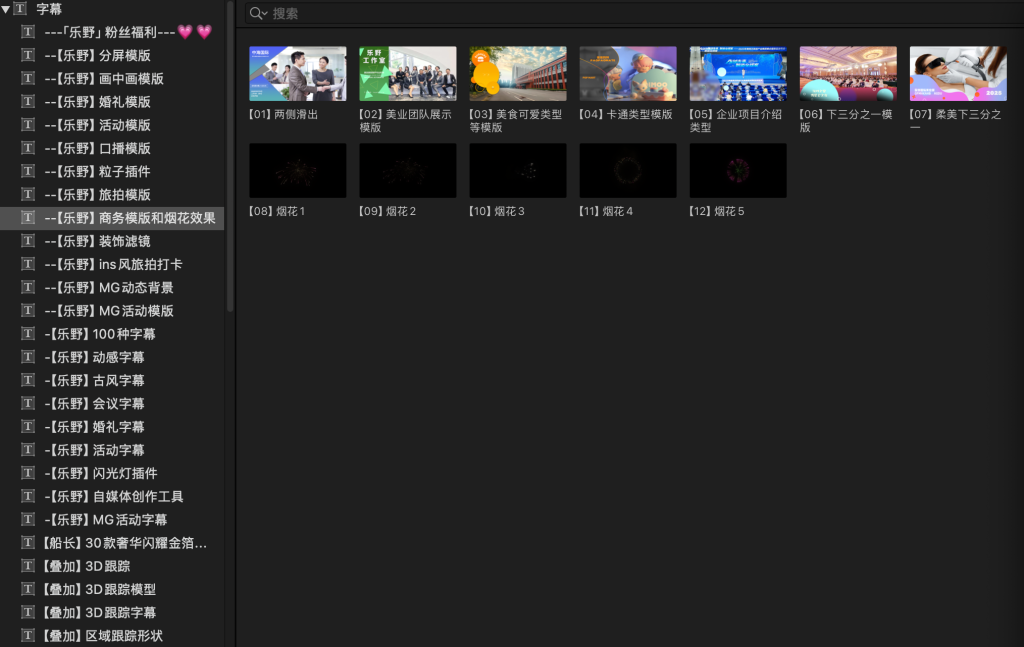Click the T icon beside 装饰滤镜
Image resolution: width=1024 pixels, height=647 pixels.
click(28, 240)
